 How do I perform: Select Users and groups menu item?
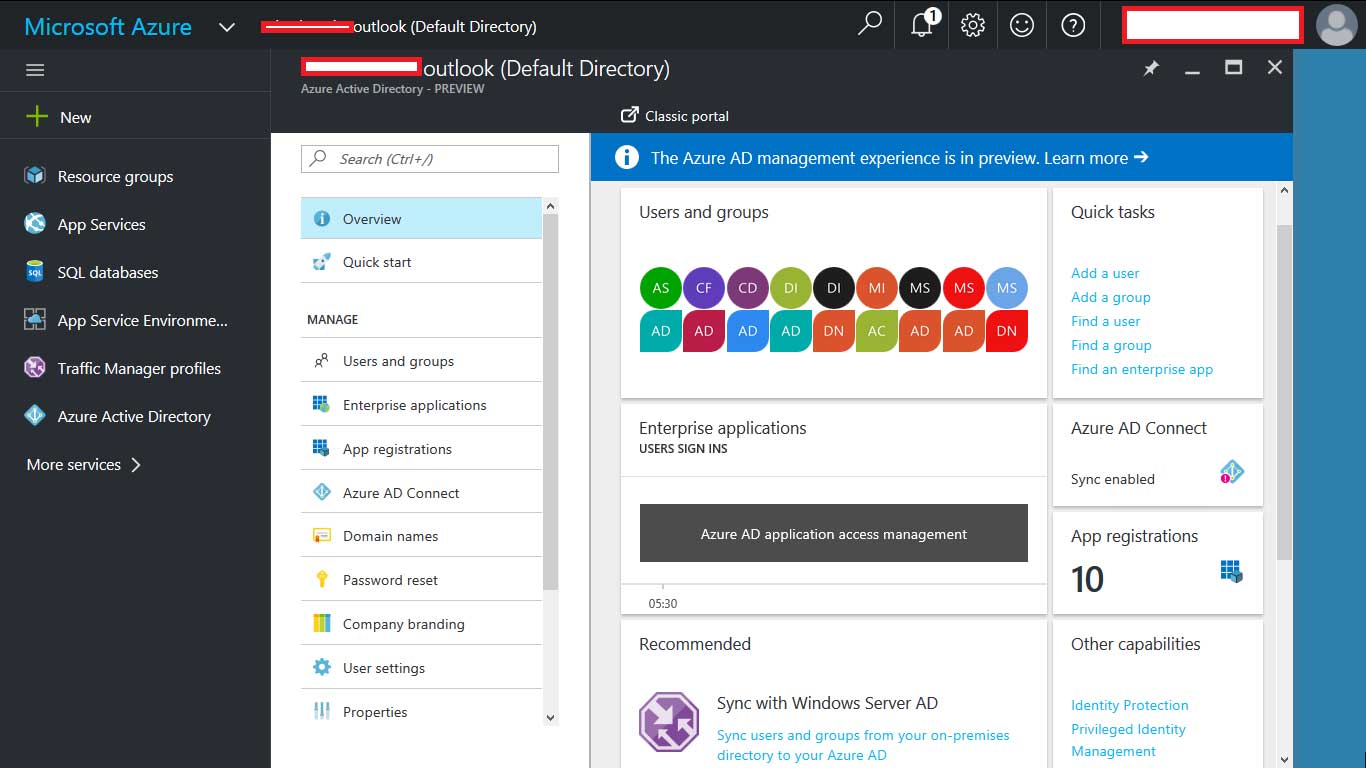(x=398, y=361)
